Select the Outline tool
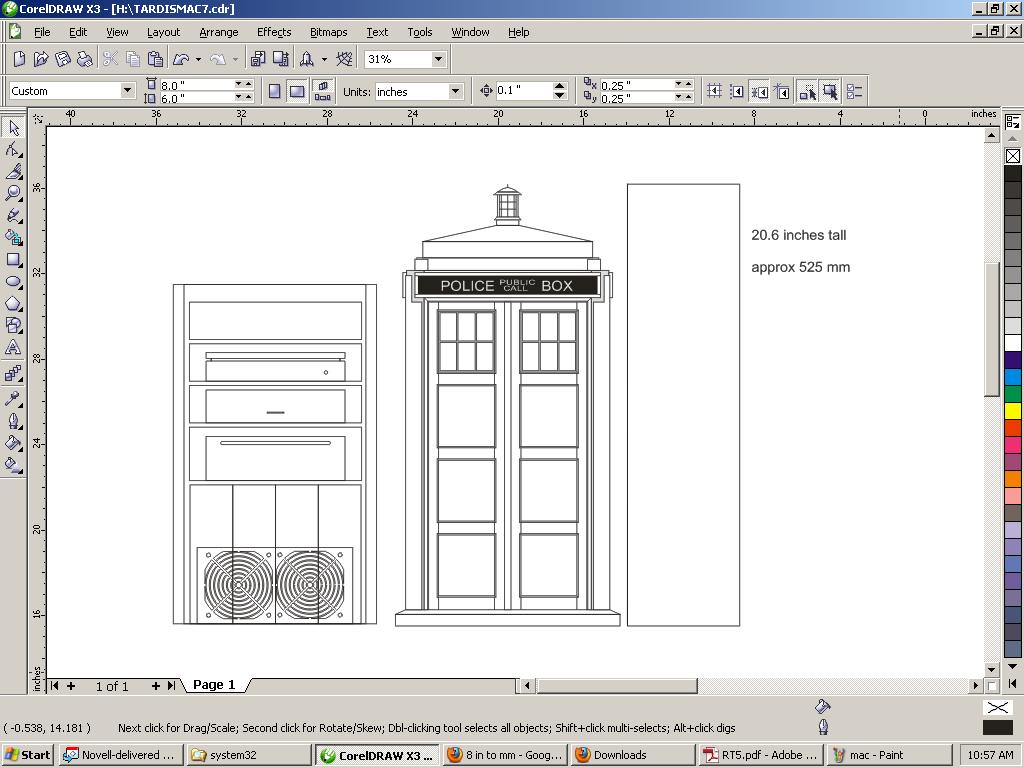1024x768 pixels. point(13,421)
